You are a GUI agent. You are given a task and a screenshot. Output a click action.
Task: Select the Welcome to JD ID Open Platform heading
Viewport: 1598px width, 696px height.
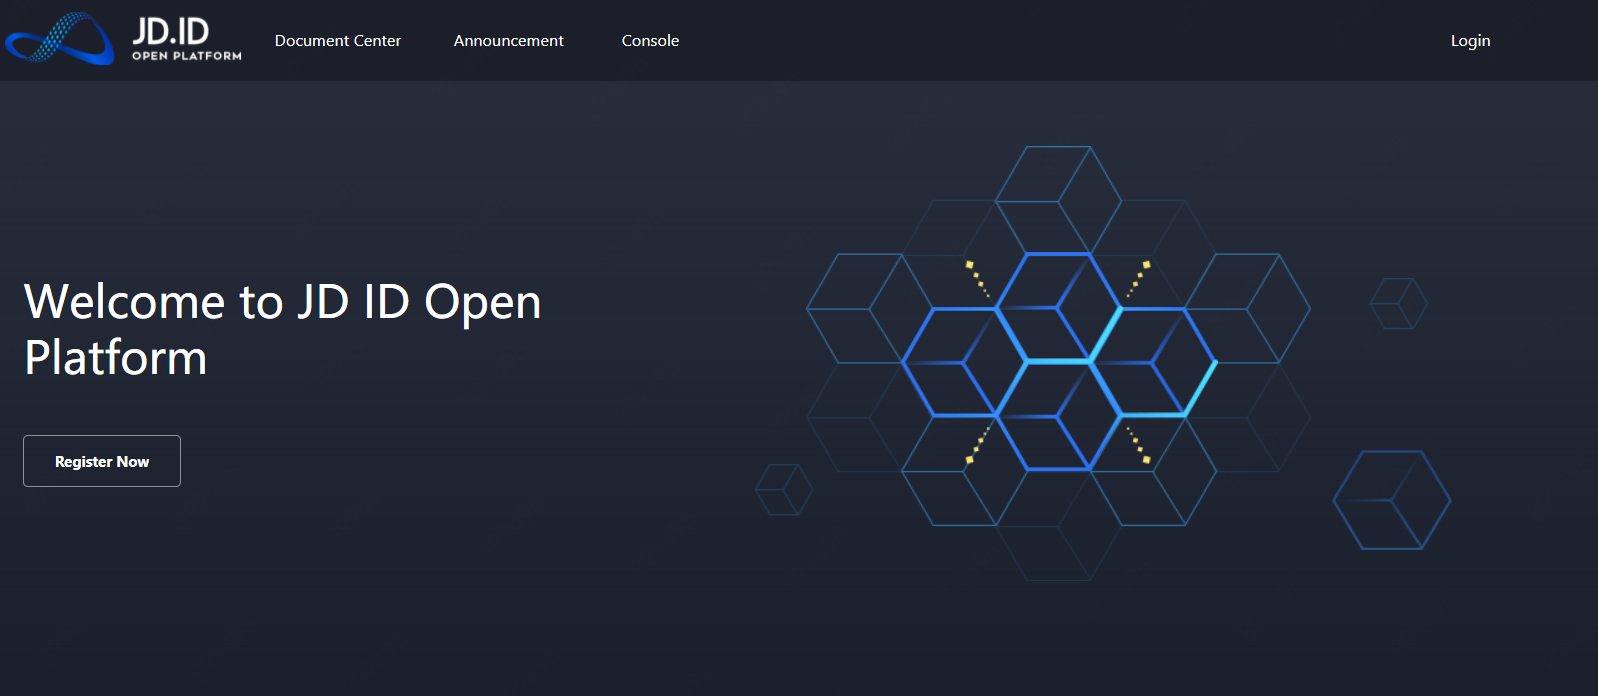282,330
